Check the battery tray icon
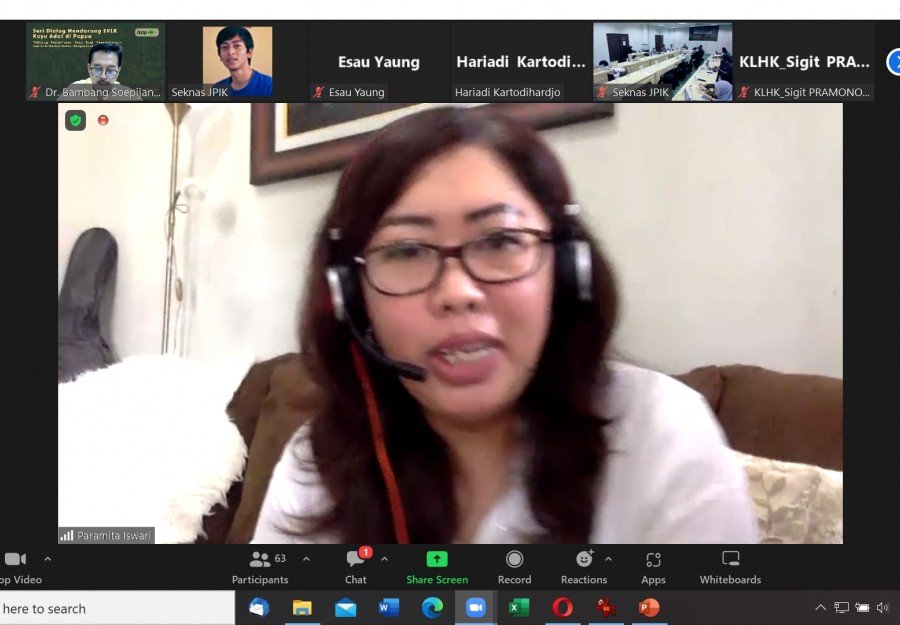Viewport: 900px width, 625px height. (862, 607)
